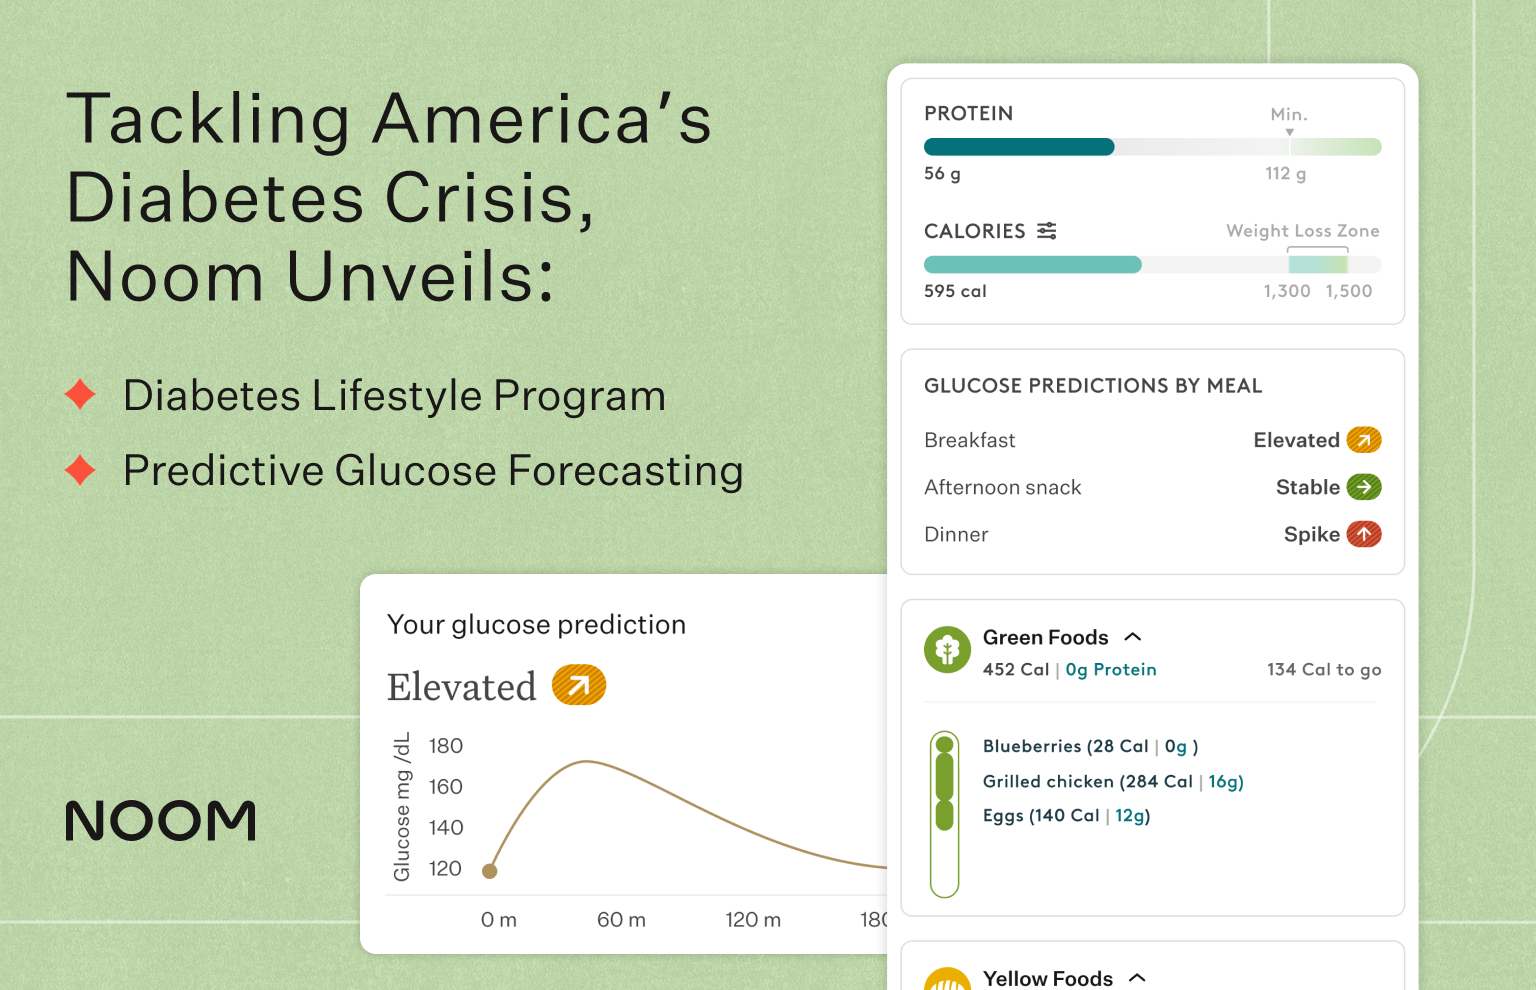
Task: Click the 134 Cal to go label
Action: click(1323, 669)
